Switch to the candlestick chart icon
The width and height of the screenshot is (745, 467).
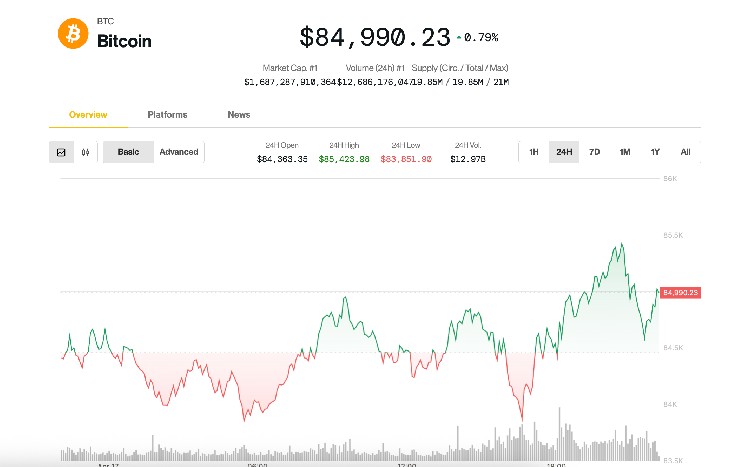[x=85, y=152]
